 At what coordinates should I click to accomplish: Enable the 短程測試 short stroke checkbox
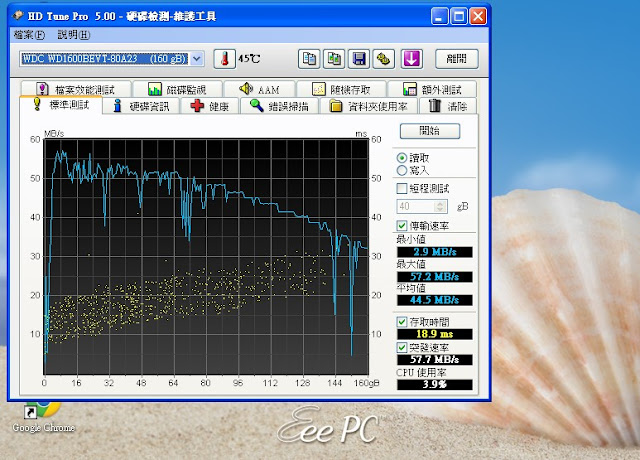tap(402, 188)
